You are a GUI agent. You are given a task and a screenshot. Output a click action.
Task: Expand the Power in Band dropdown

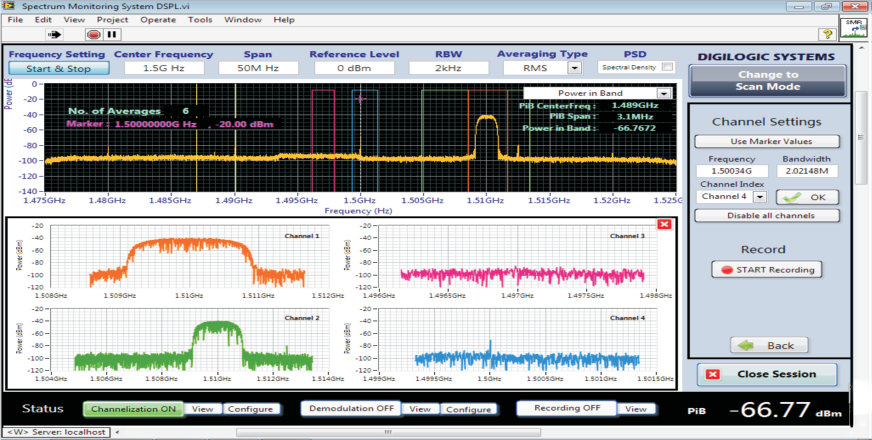point(663,93)
